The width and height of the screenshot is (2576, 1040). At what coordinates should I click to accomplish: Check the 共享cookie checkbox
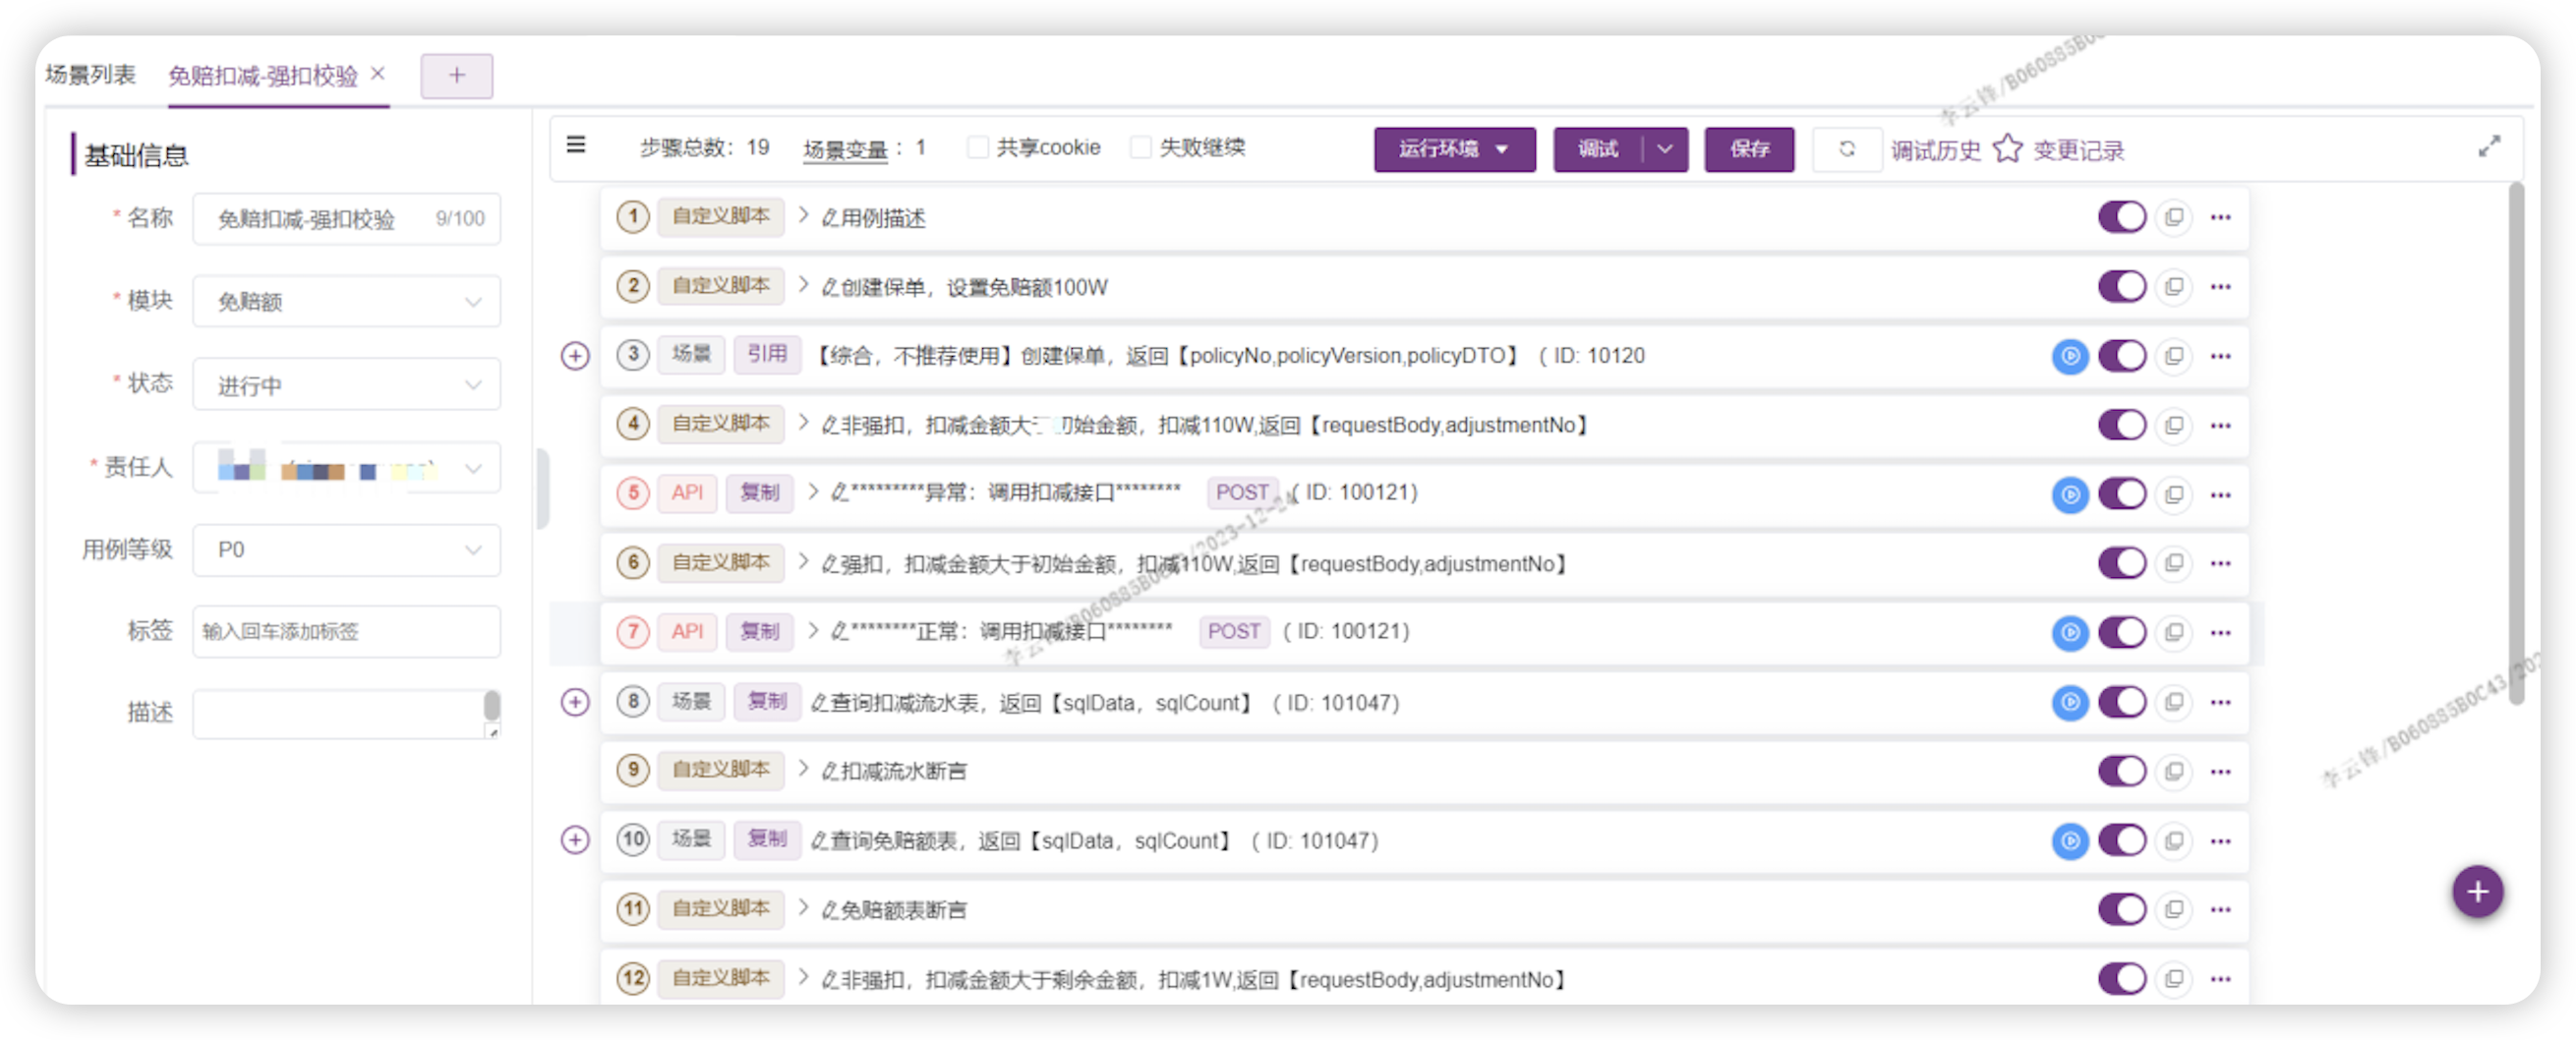pos(977,148)
